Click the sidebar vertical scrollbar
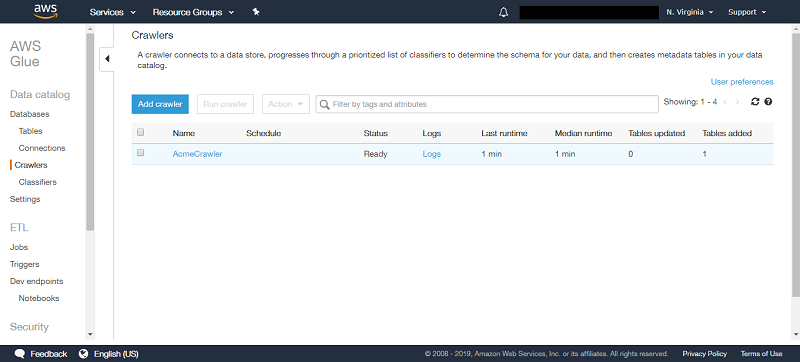 tap(90, 132)
